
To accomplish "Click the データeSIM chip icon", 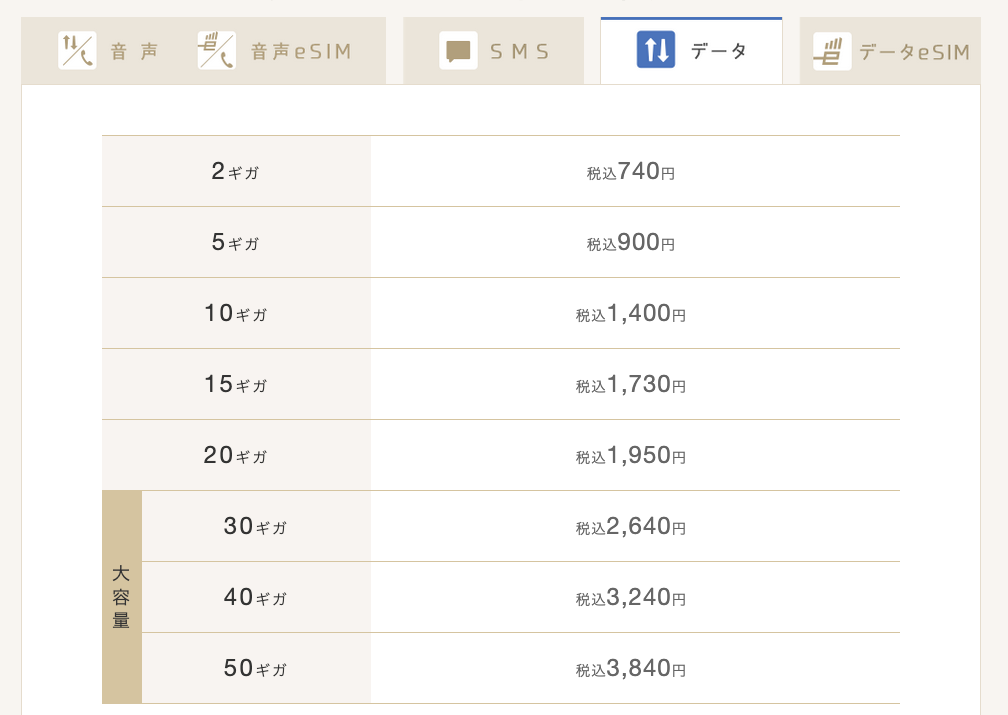I will pos(832,51).
